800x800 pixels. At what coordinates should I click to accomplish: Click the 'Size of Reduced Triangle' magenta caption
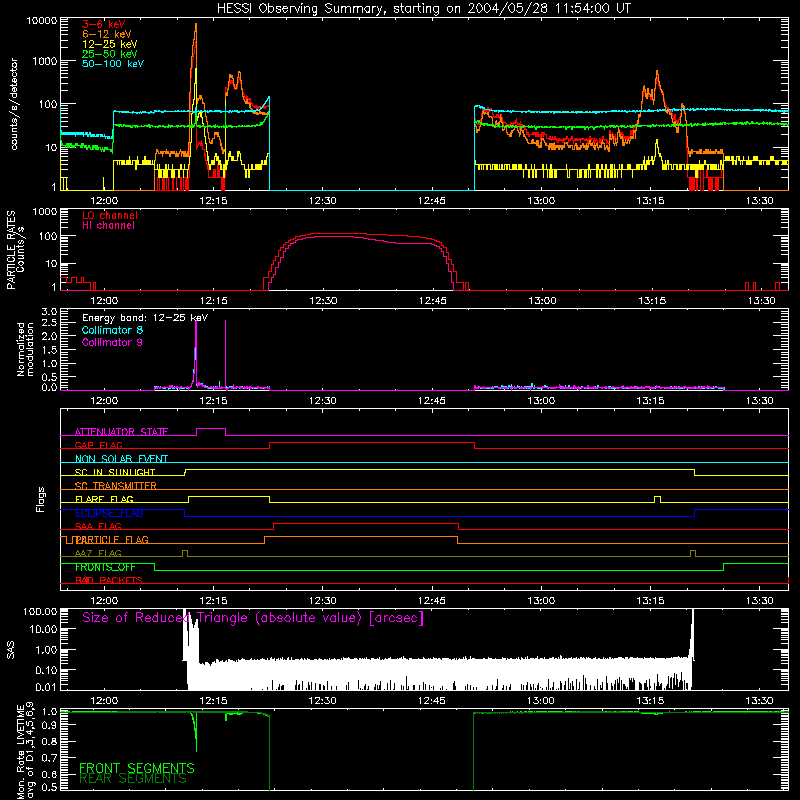253,618
